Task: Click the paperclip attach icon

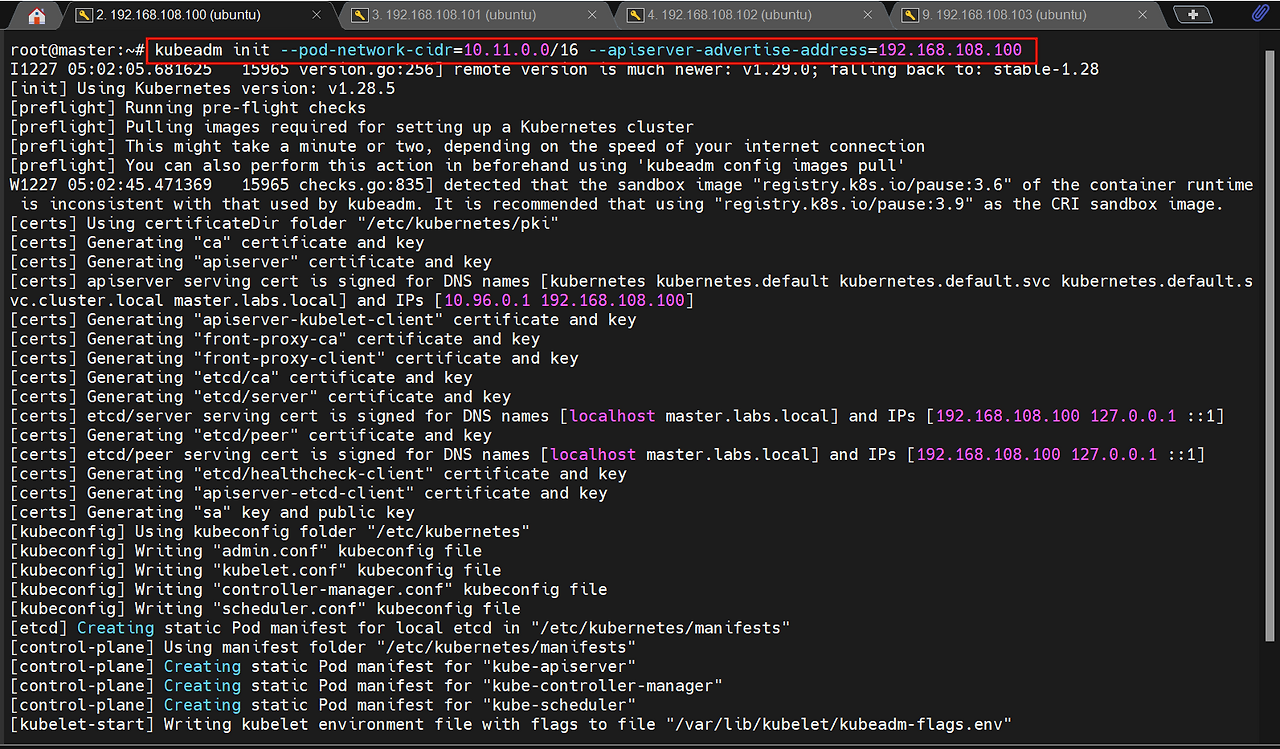Action: coord(1260,14)
